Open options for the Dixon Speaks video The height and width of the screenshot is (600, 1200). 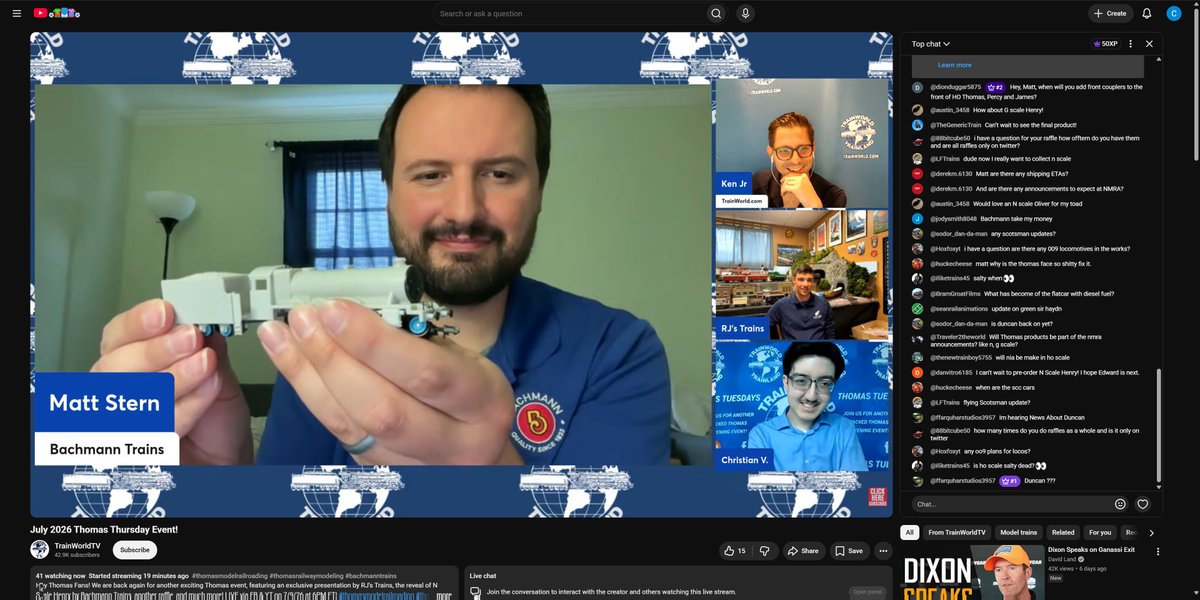[1158, 551]
